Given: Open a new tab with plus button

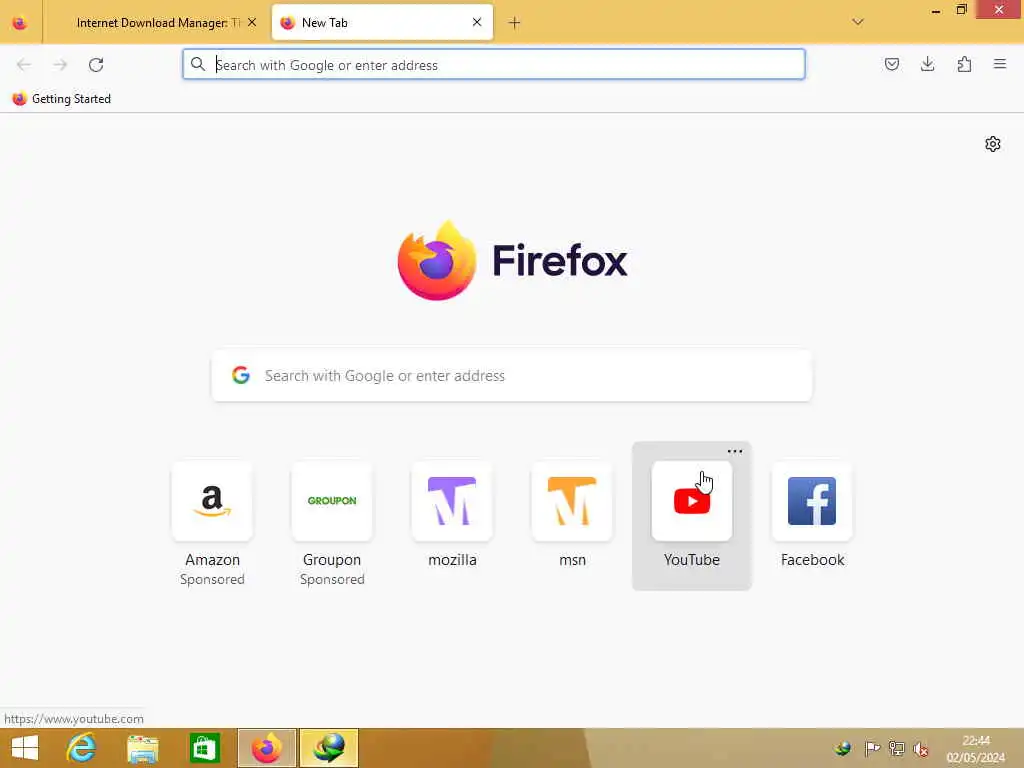Looking at the screenshot, I should [515, 23].
